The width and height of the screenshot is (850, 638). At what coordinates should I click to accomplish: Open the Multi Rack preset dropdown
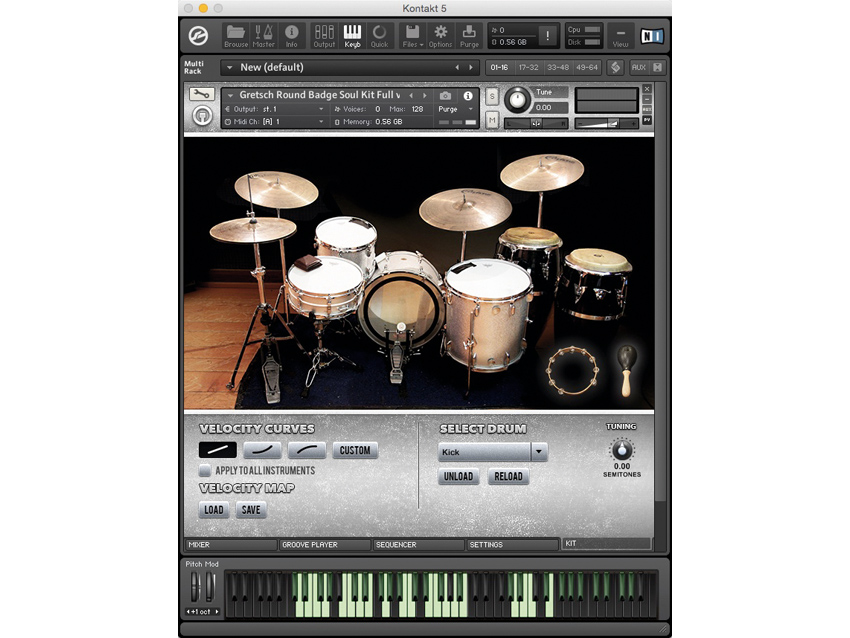(229, 68)
